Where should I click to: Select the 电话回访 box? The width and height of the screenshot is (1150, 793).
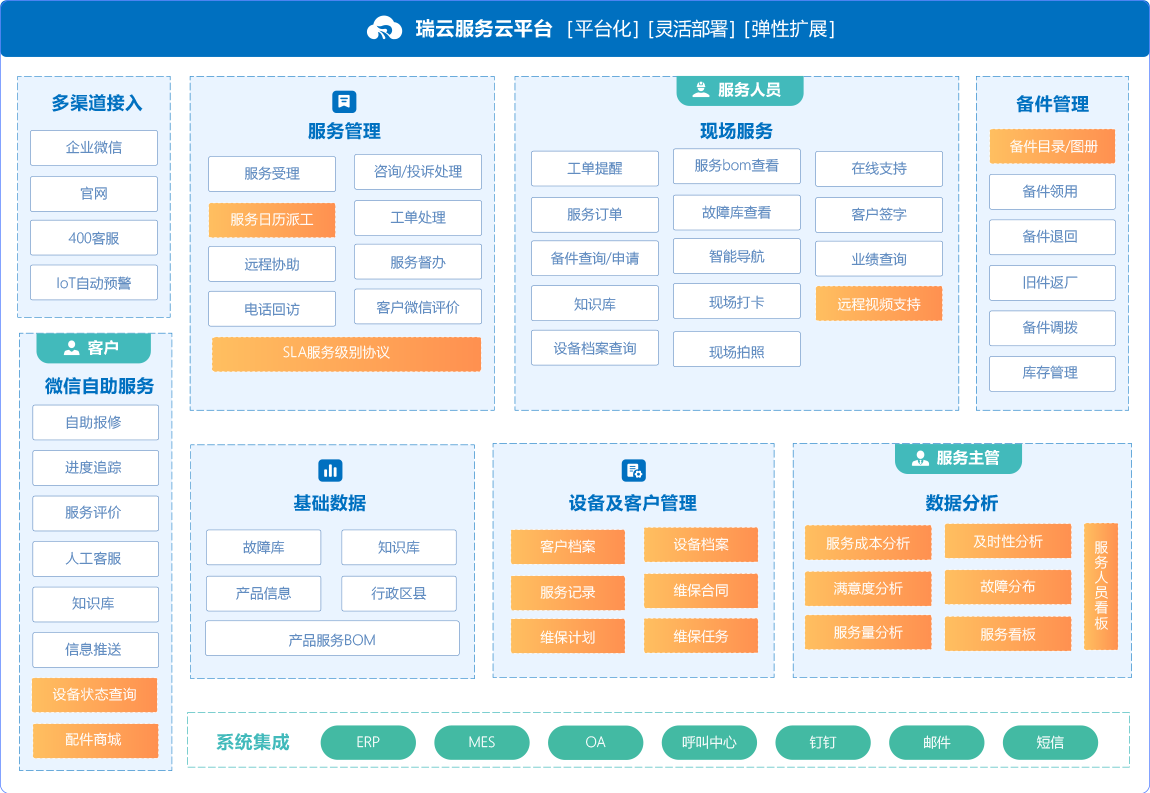tap(272, 309)
